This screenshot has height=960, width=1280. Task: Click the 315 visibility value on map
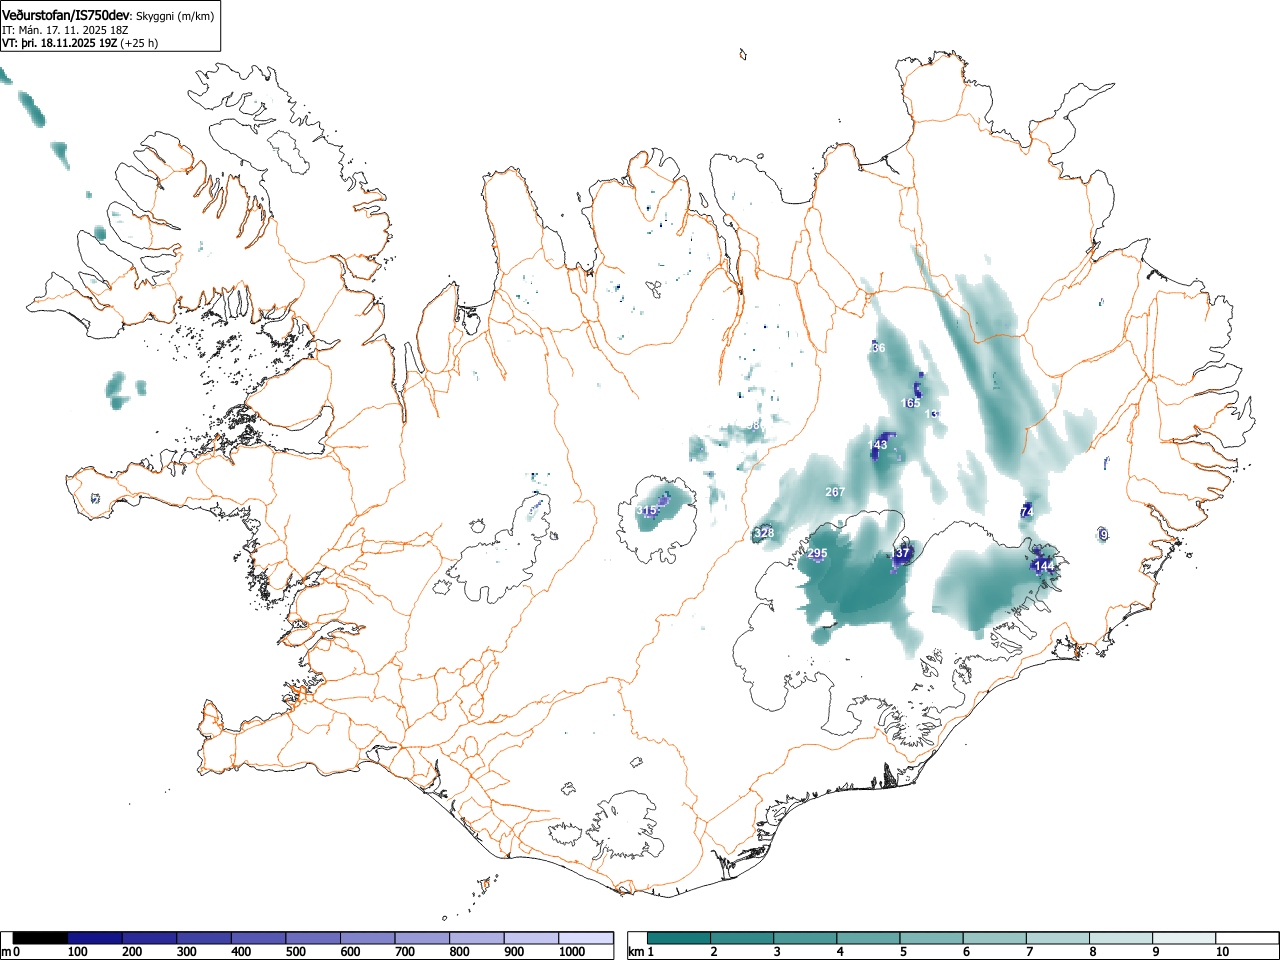point(647,511)
